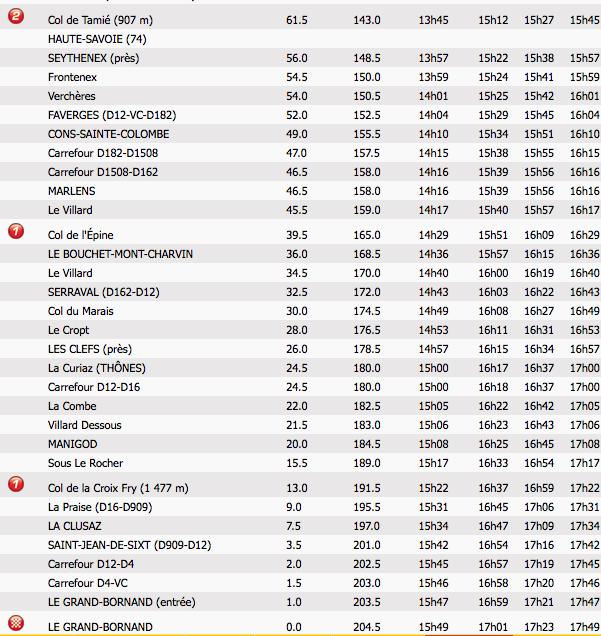
Task: Click the SERRAVAL (D162-D12) entry
Action: click(104, 292)
